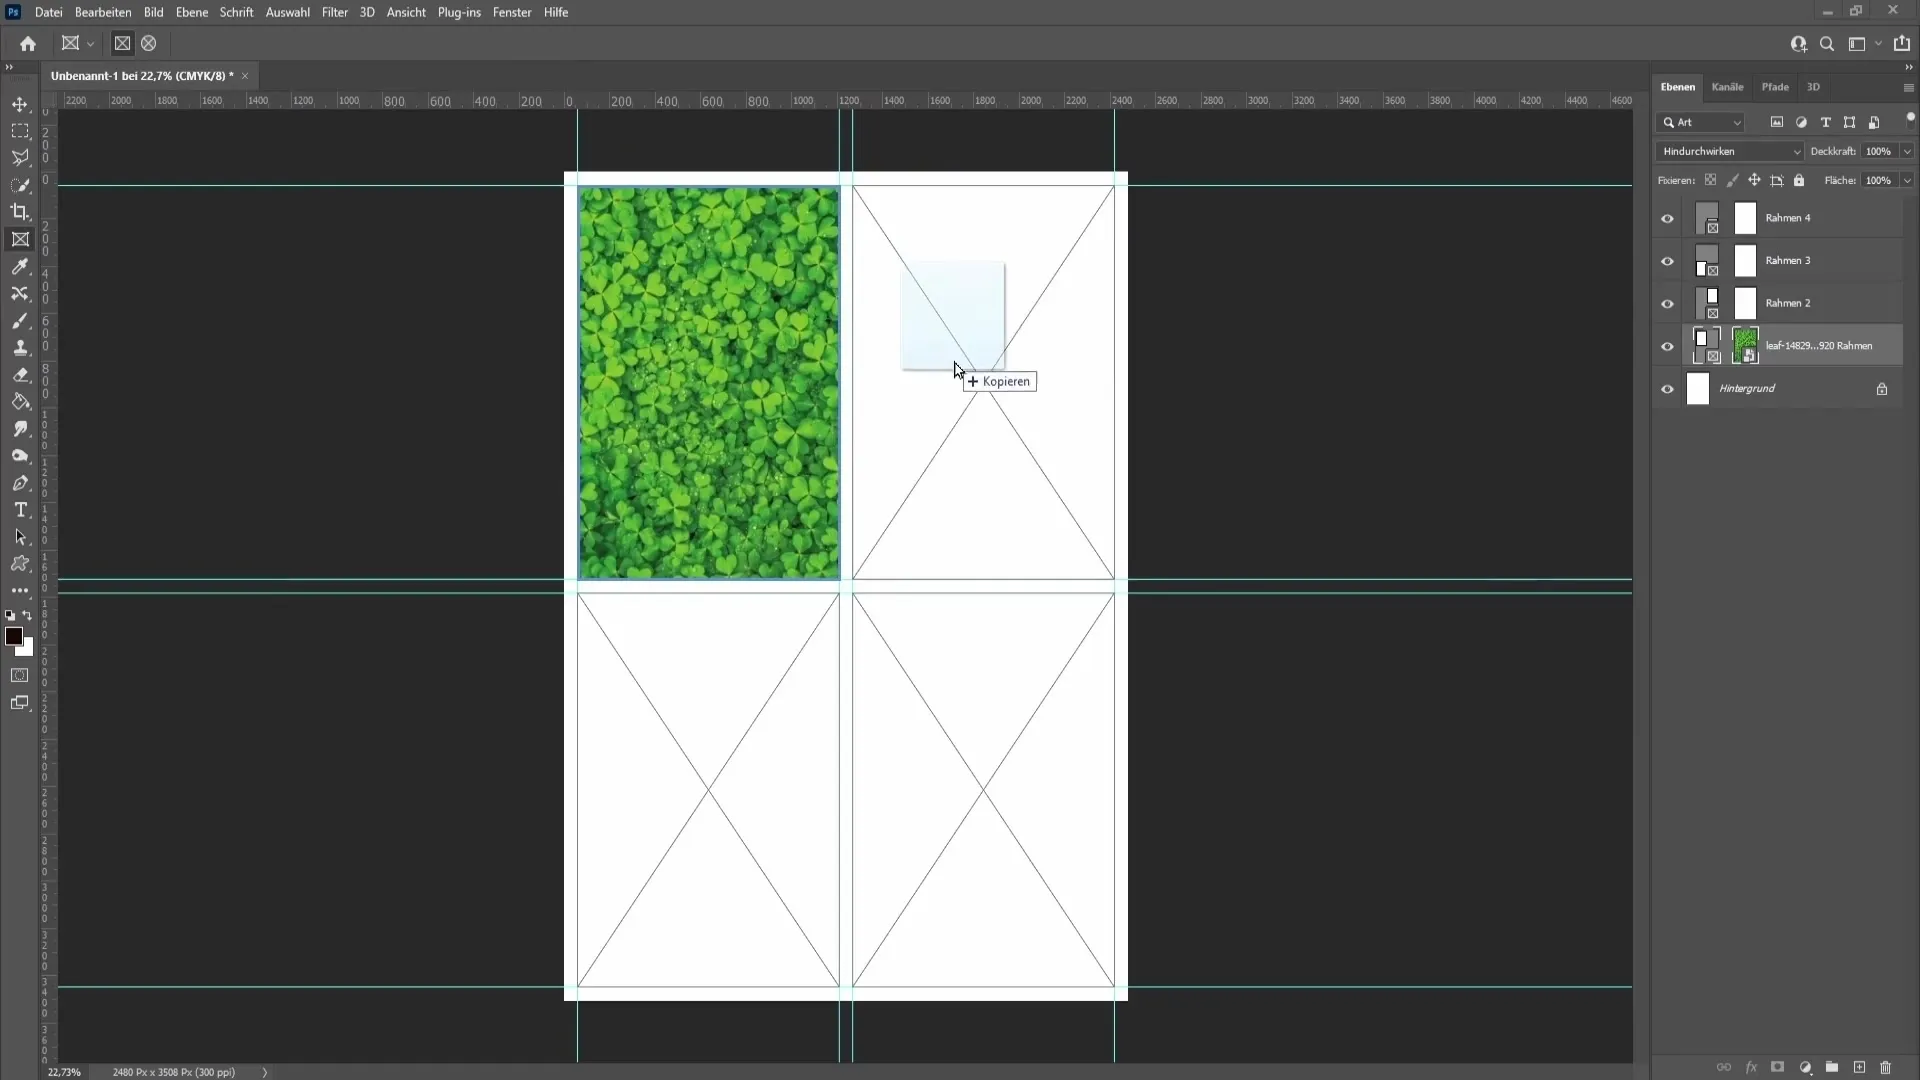
Task: Reset default foreground and background colors
Action: [x=10, y=616]
